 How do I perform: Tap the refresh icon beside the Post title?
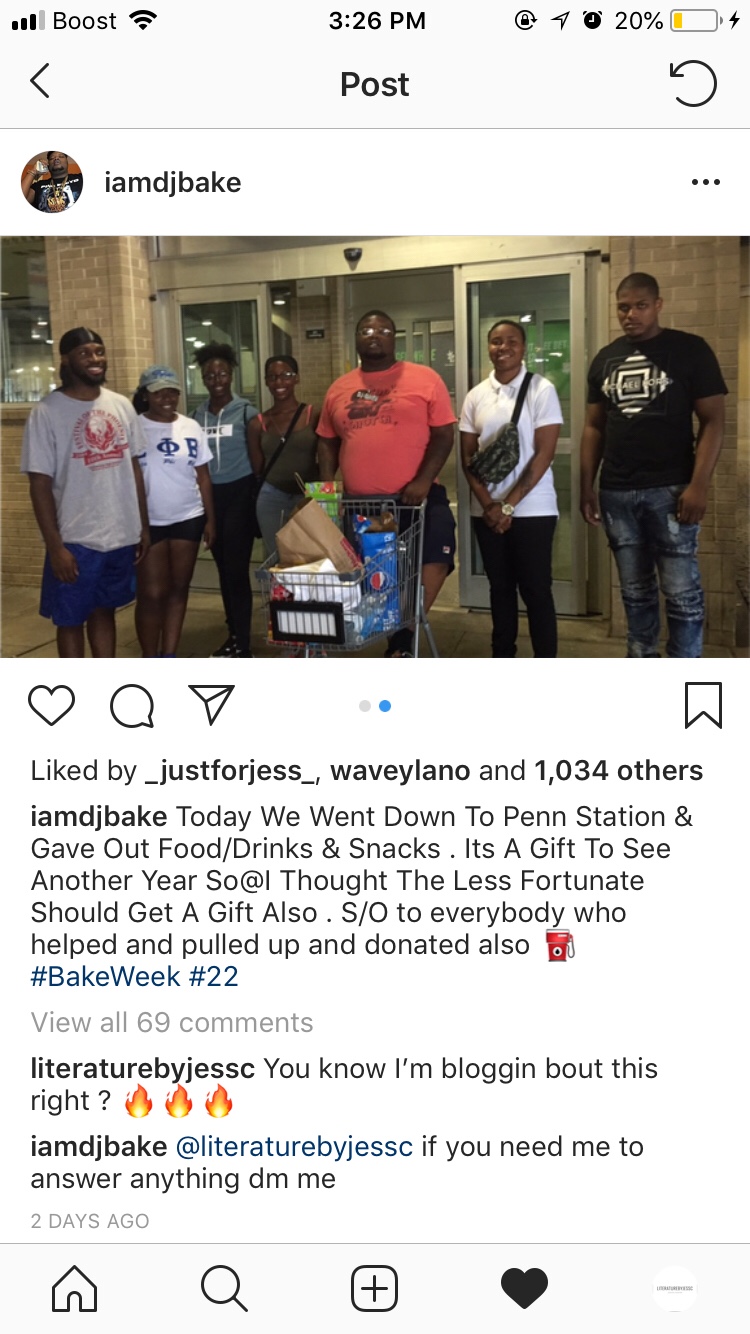693,83
